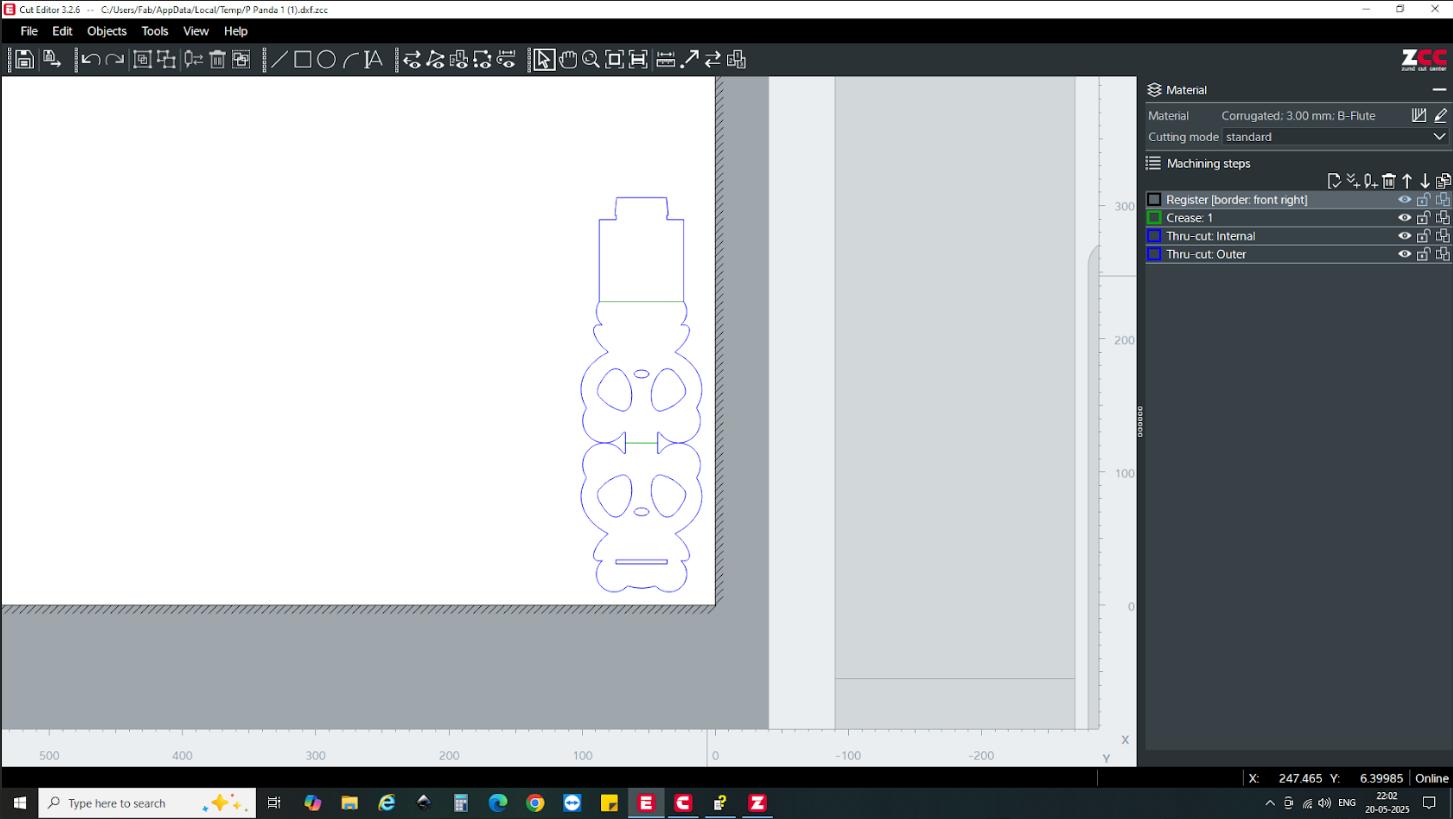Image resolution: width=1453 pixels, height=819 pixels.
Task: Lock the Thru-cut: Outer step
Action: (1423, 254)
